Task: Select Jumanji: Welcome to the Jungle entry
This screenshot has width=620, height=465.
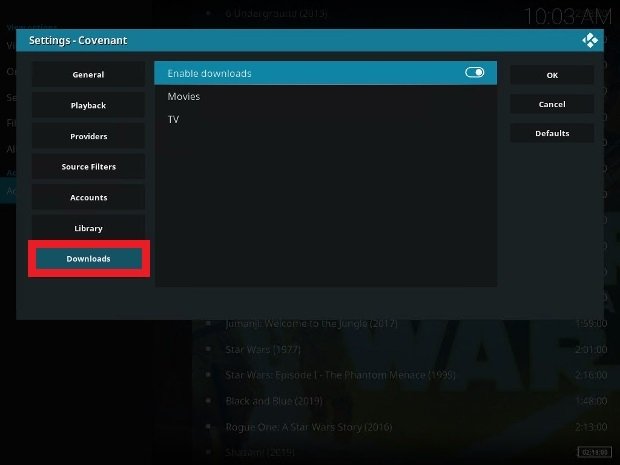Action: (x=311, y=323)
